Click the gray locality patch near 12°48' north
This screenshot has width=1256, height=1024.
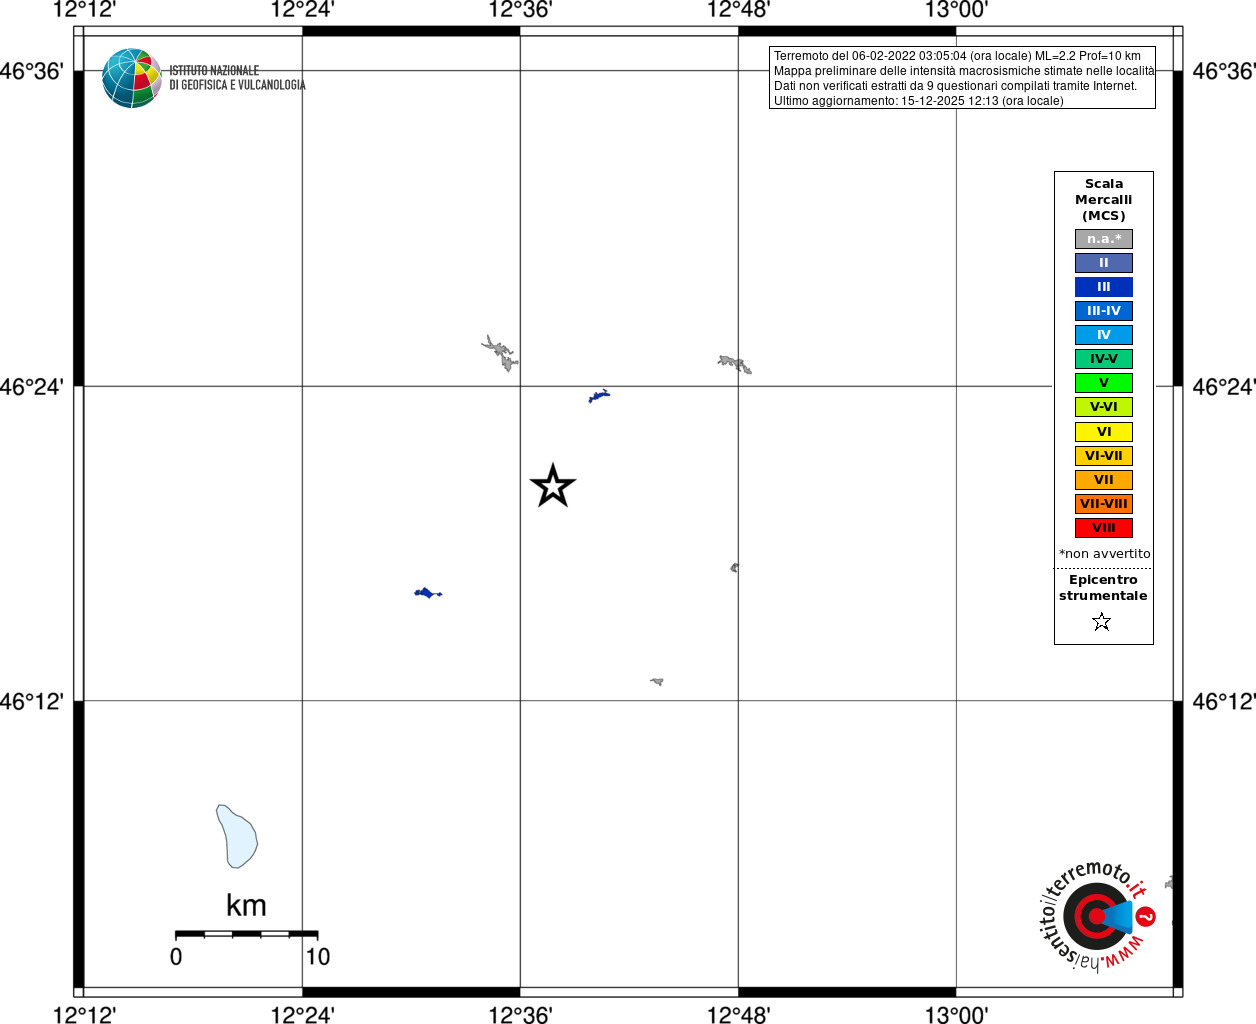point(734,364)
